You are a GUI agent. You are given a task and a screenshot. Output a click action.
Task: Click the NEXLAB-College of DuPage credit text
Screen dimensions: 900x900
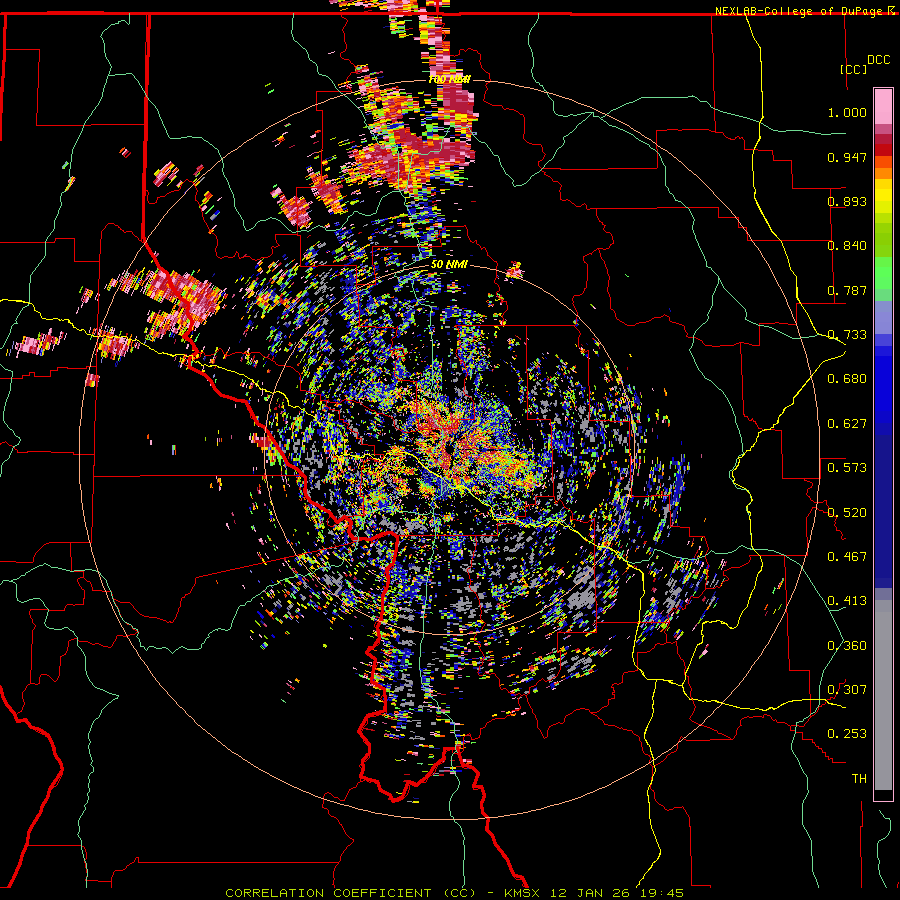click(798, 11)
